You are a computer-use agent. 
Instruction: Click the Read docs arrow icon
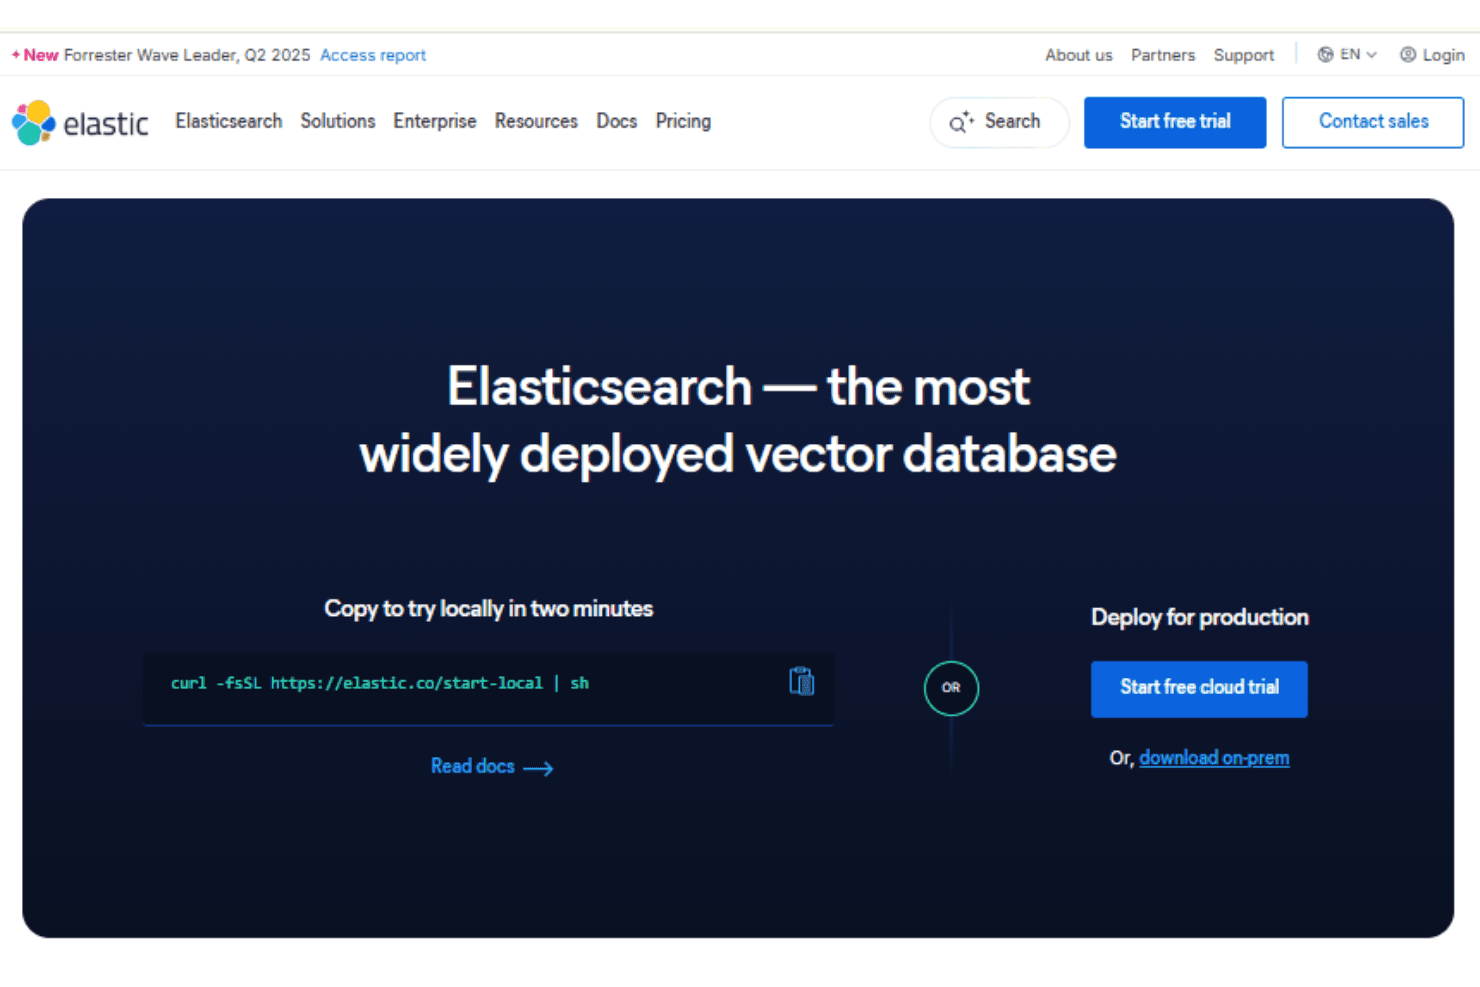pyautogui.click(x=538, y=768)
